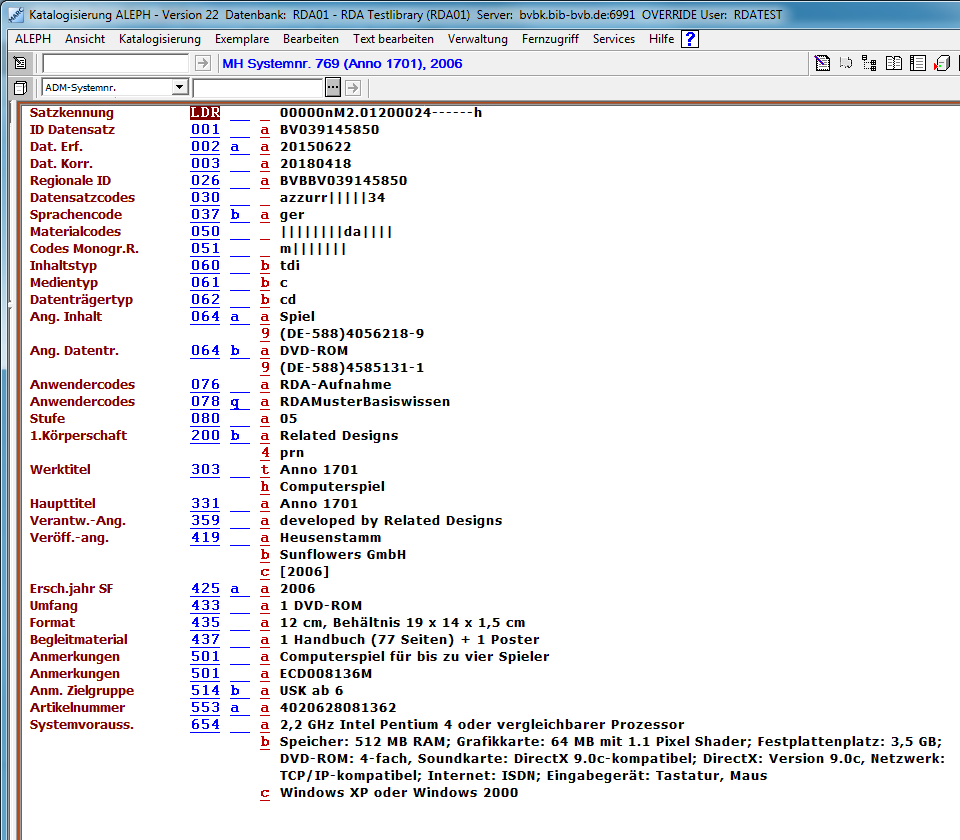Select the highlighted LDR field tag
Viewport: 960px width, 840px height.
coord(205,113)
